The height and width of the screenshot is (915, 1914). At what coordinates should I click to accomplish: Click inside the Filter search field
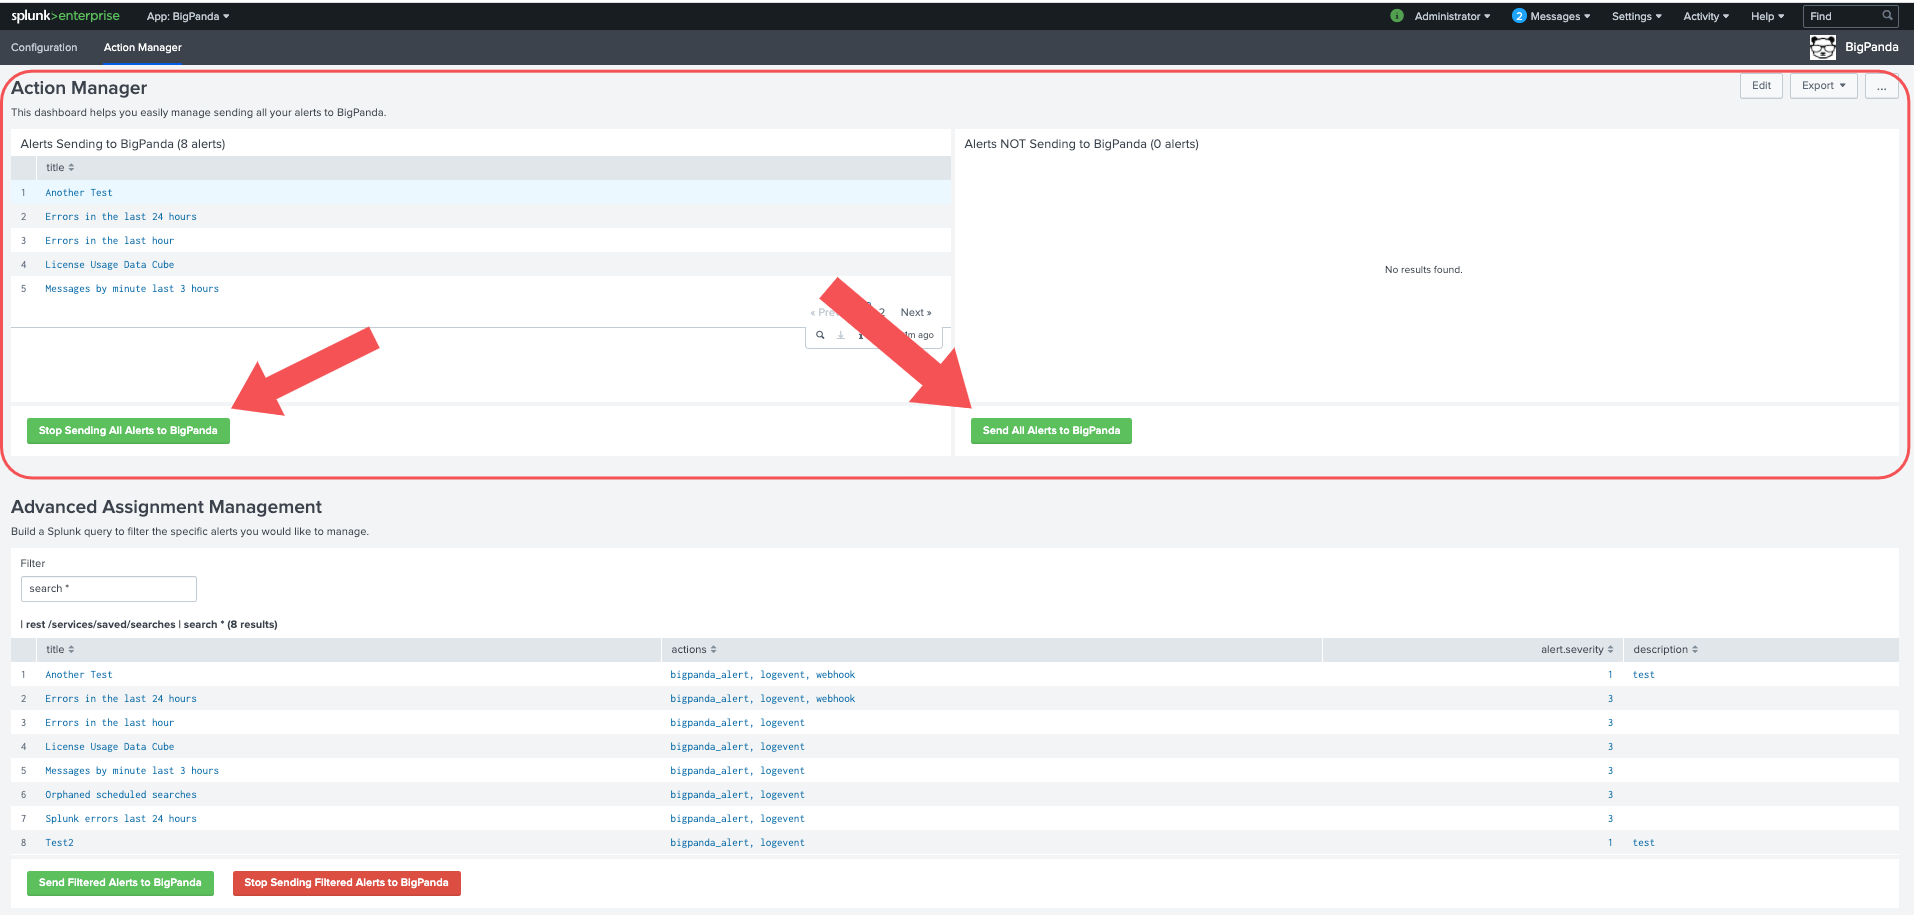point(108,588)
